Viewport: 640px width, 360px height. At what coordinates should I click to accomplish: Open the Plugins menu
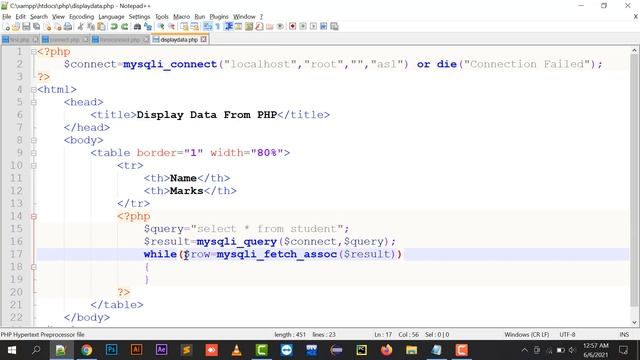click(219, 17)
